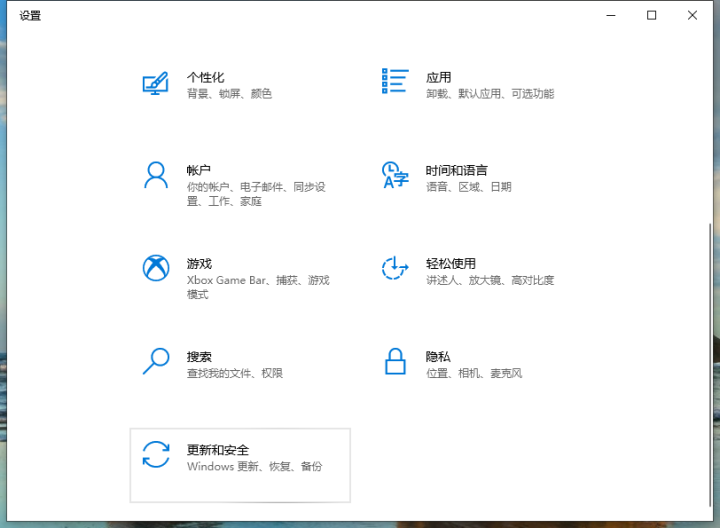The height and width of the screenshot is (528, 720).
Task: Click the vertical scrollbar thumb
Action: point(710,365)
